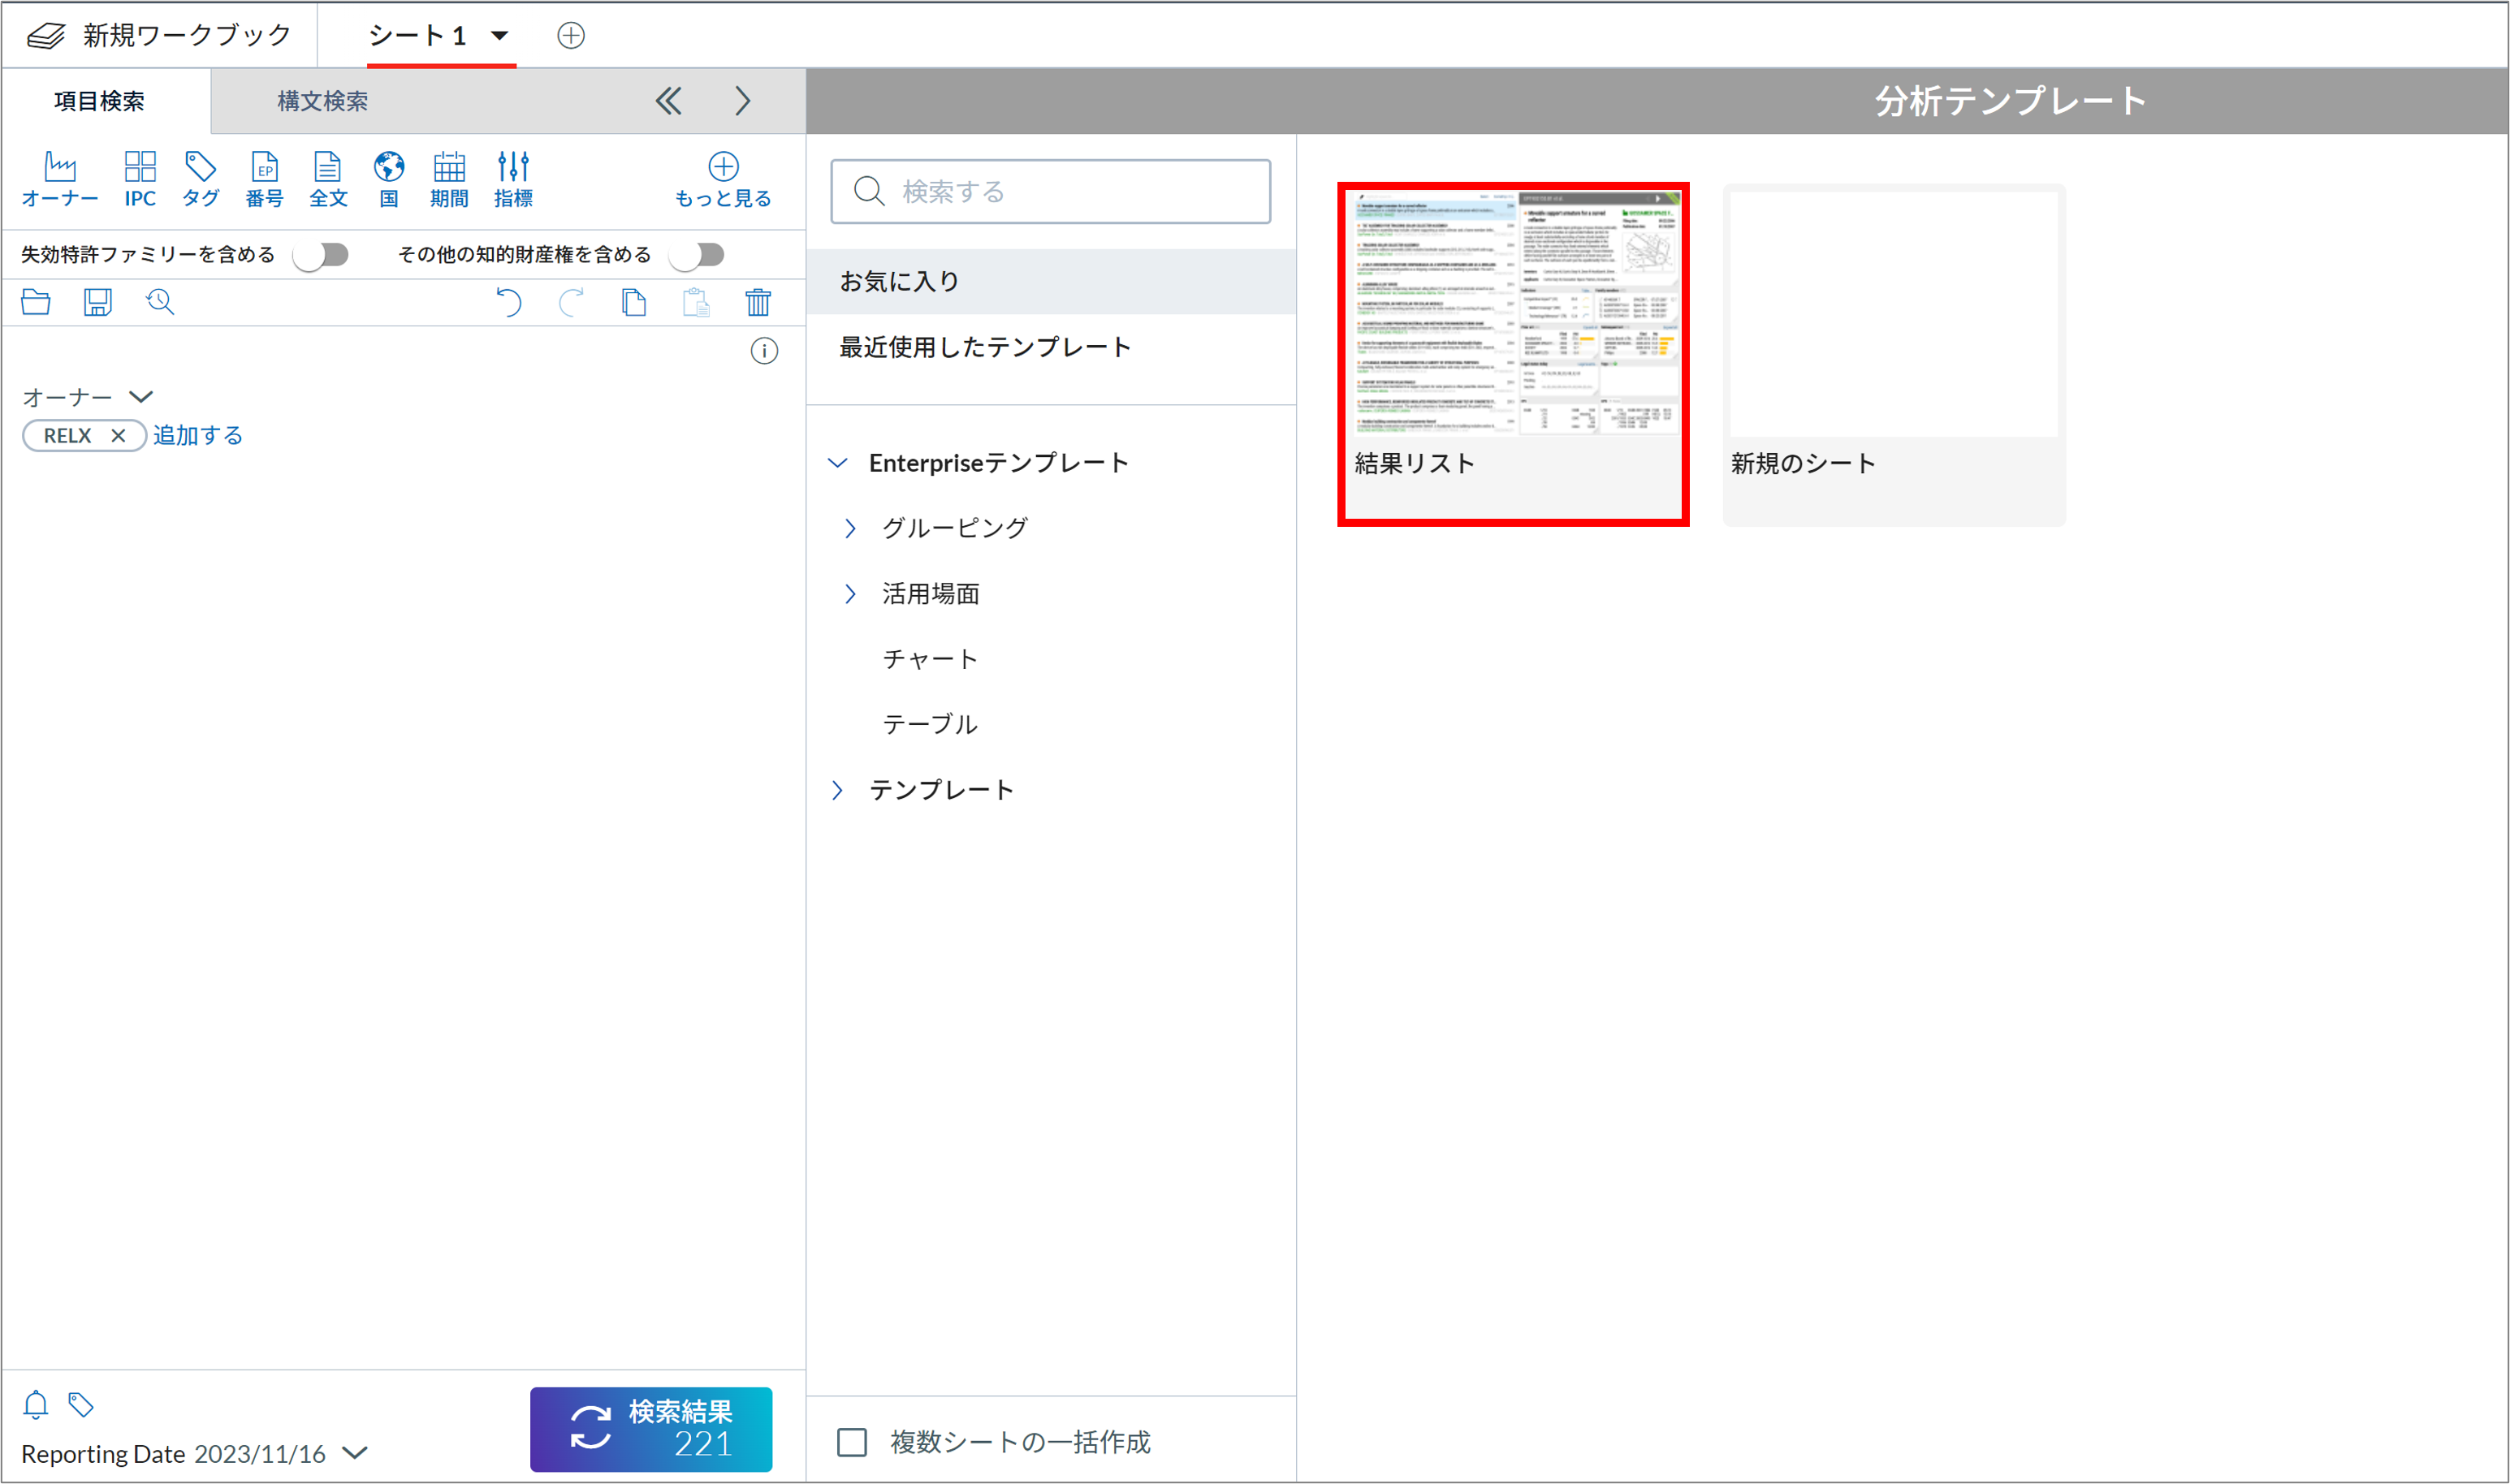Undo the last search edit
This screenshot has height=1484, width=2510.
509,302
